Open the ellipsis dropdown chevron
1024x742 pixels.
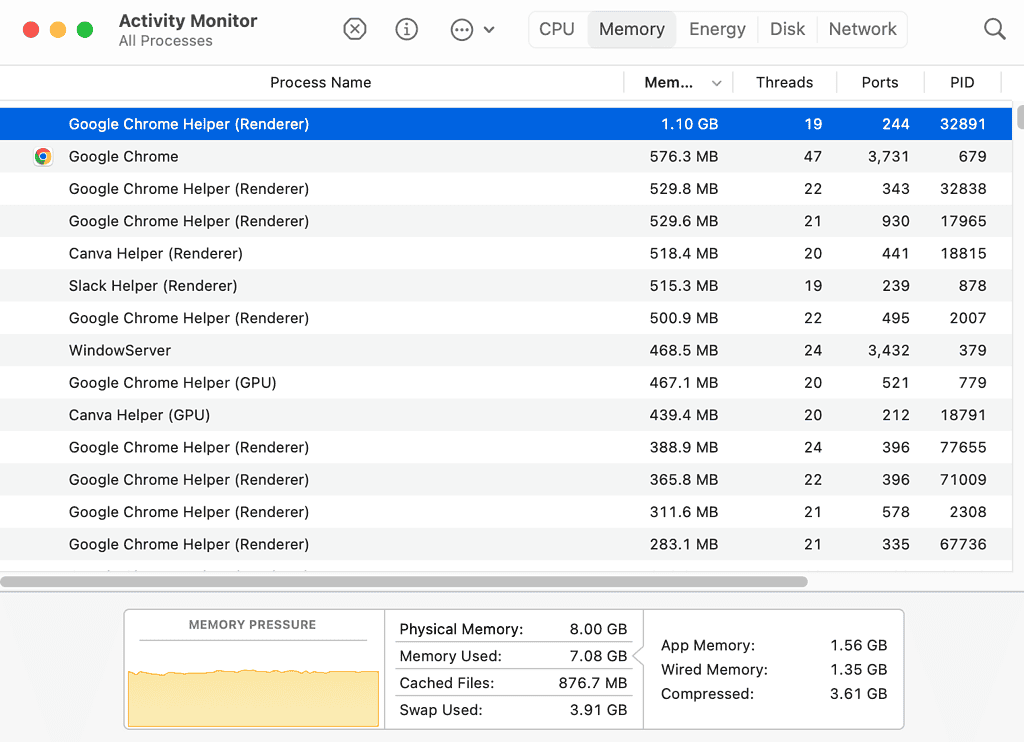[487, 29]
